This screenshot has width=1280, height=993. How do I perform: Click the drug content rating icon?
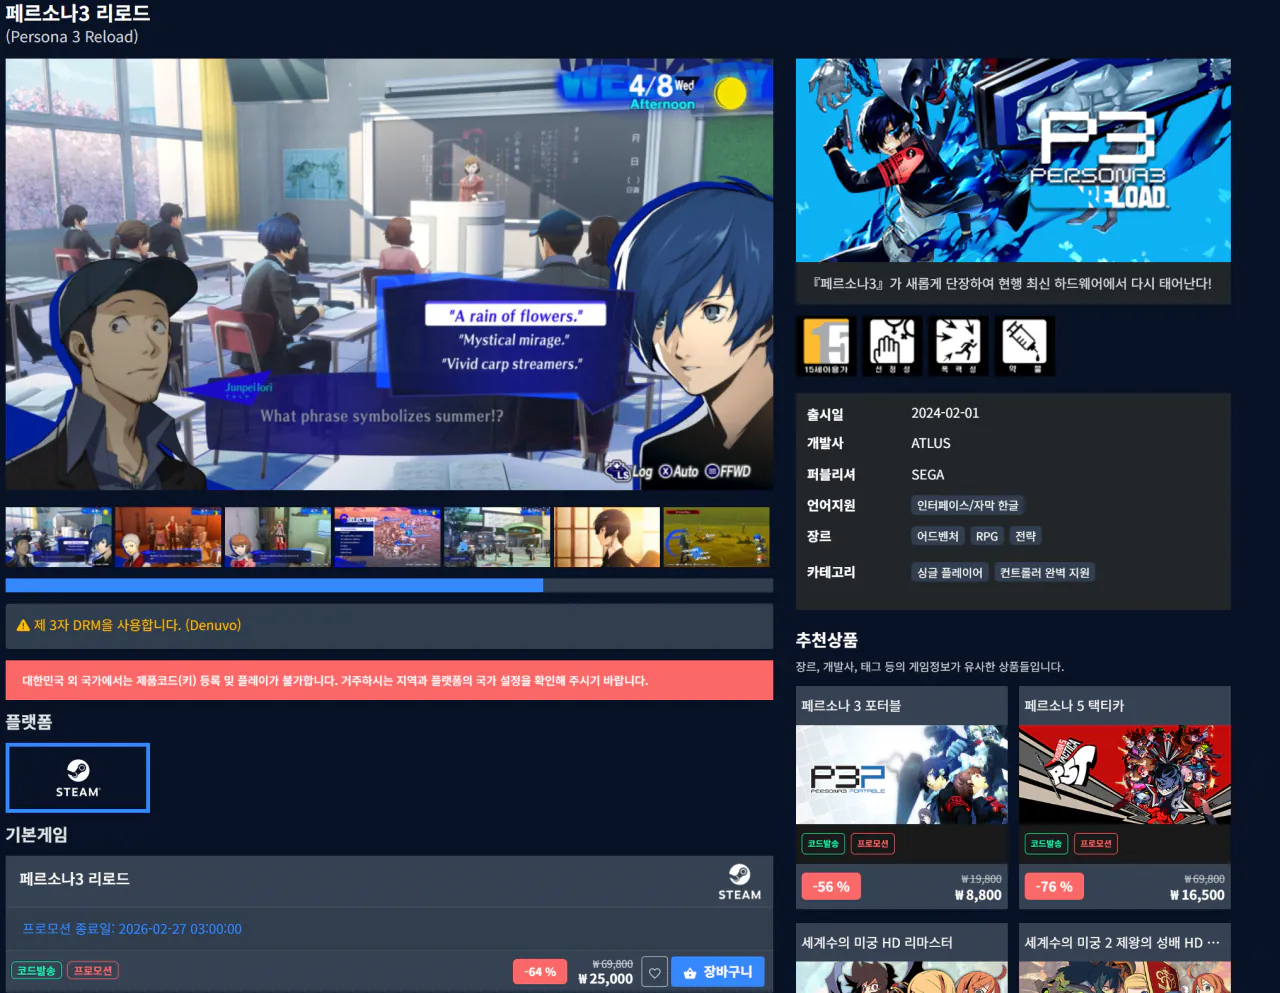[x=1025, y=346]
